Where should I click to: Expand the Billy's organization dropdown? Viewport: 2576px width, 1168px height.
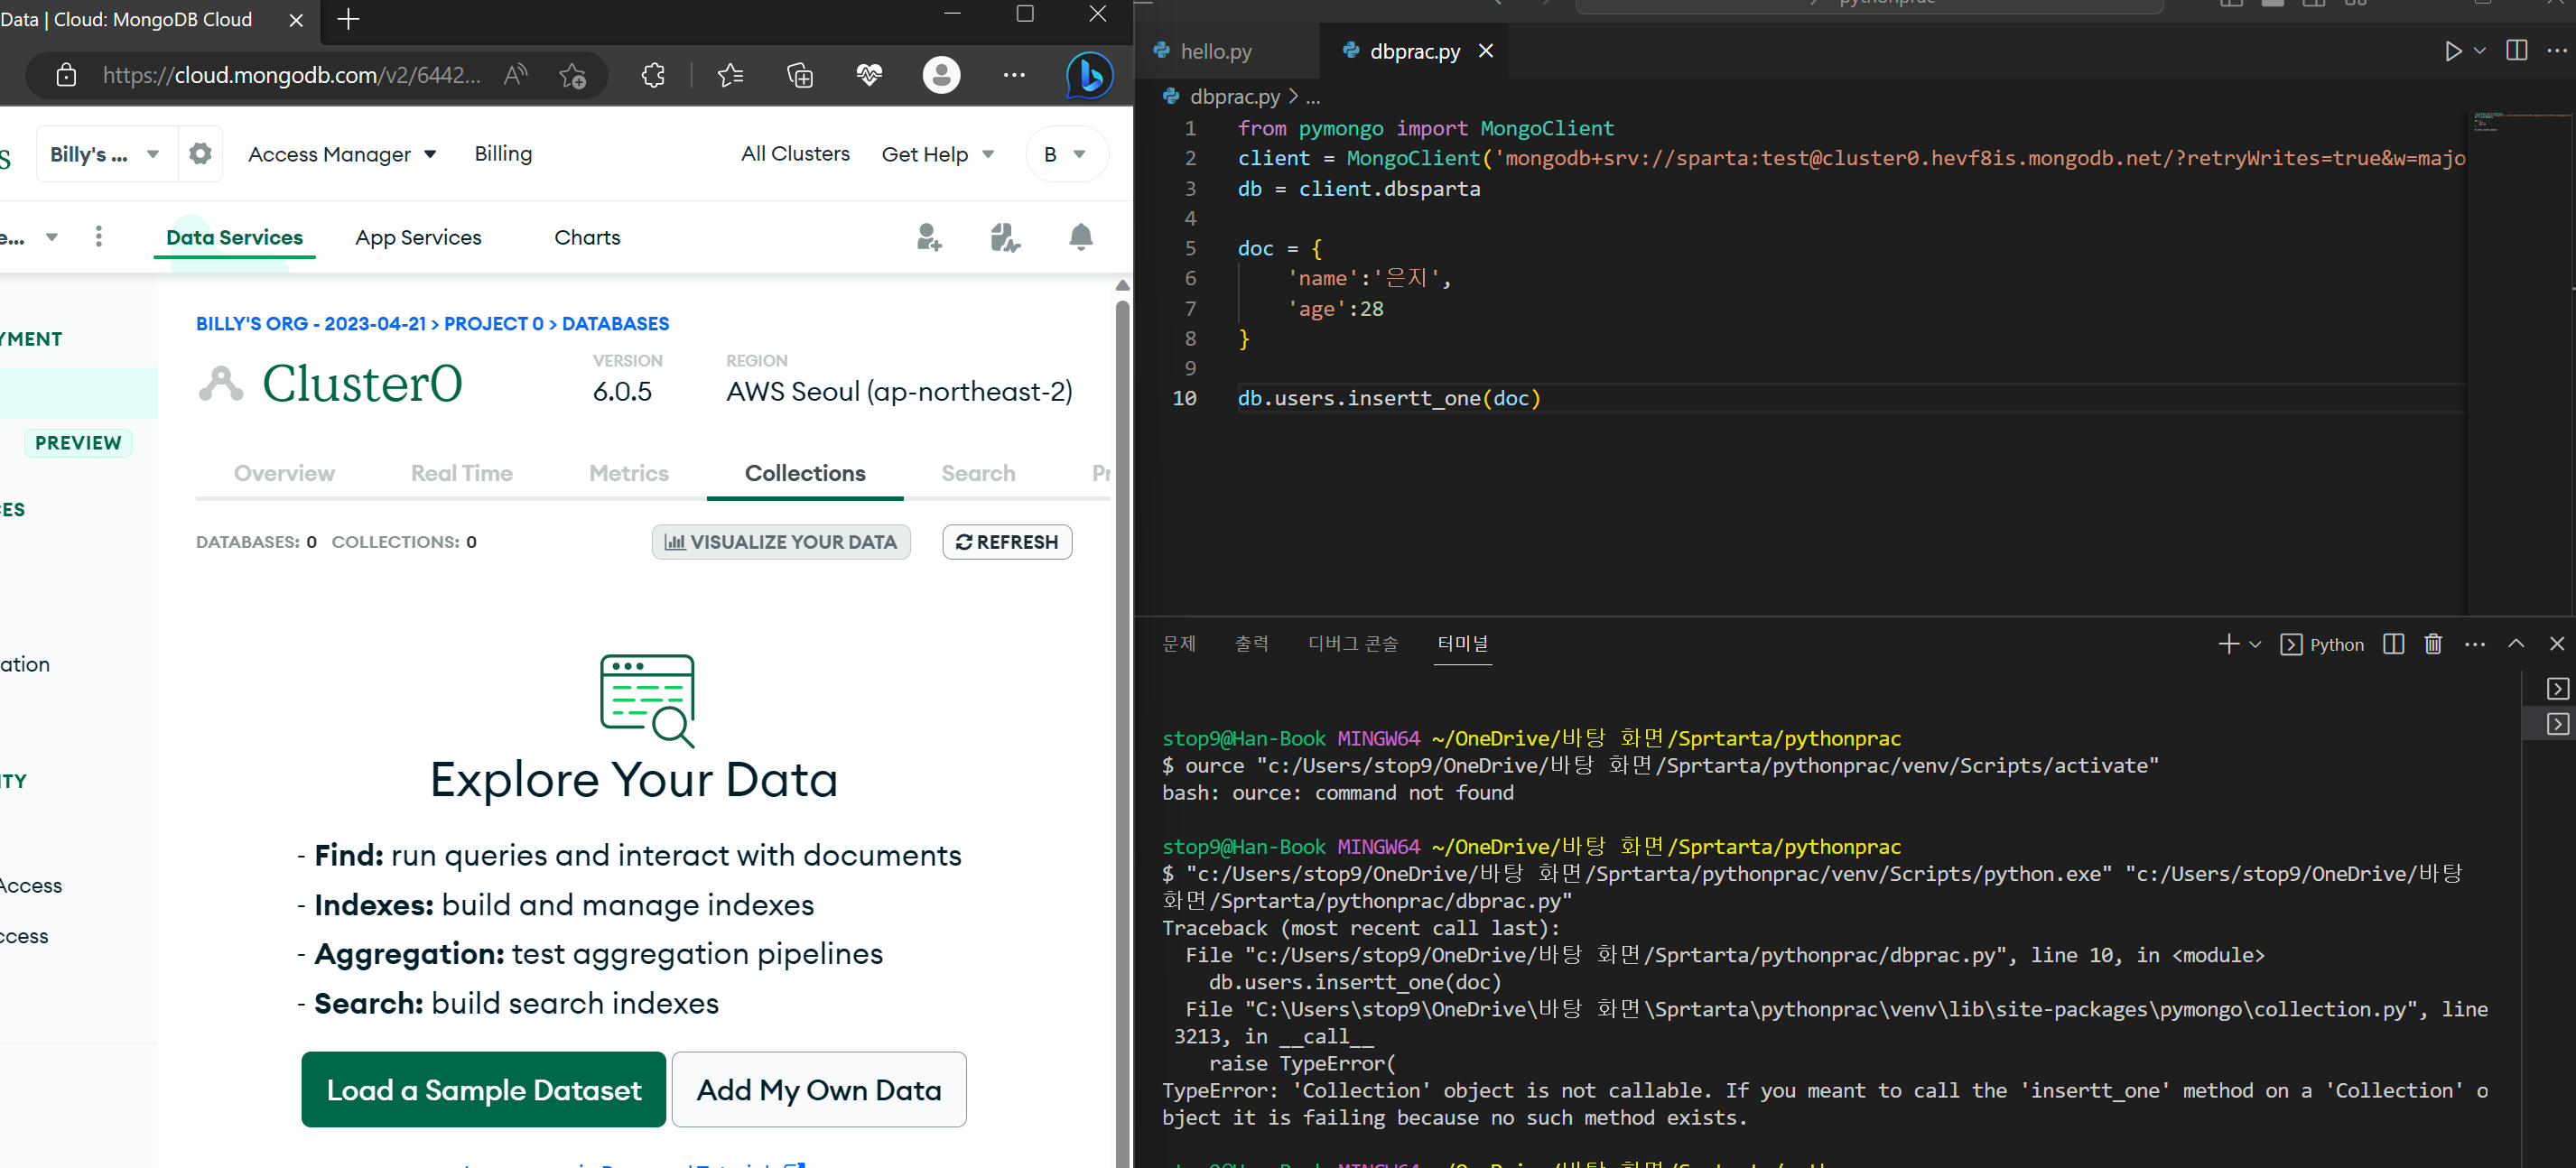click(x=106, y=154)
